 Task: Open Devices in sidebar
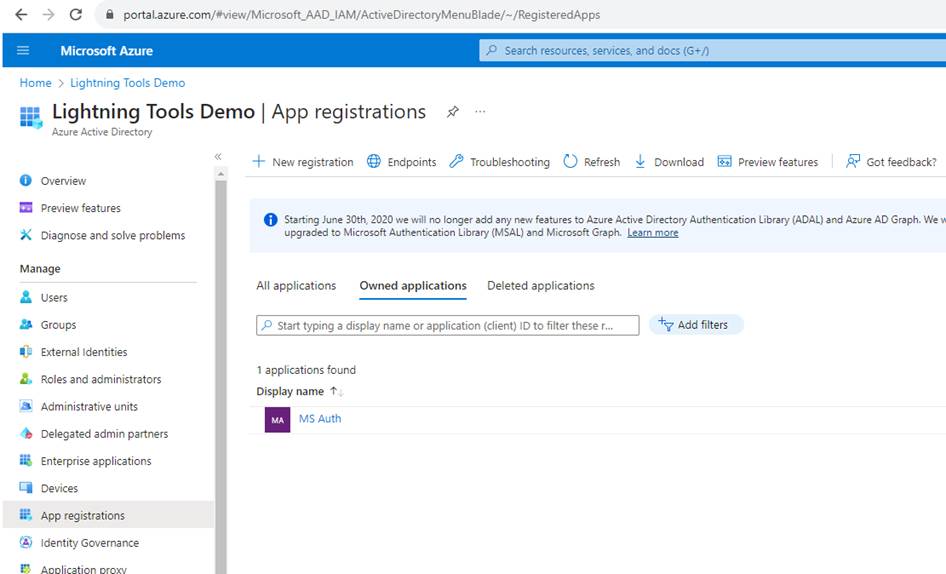coord(59,488)
